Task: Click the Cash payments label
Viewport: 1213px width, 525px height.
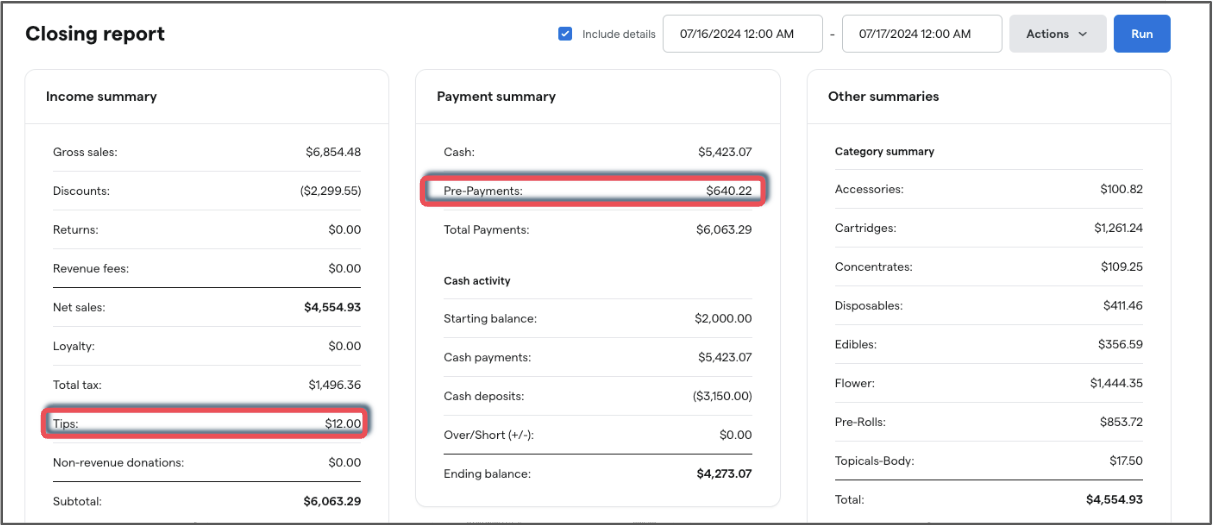Action: pos(488,358)
